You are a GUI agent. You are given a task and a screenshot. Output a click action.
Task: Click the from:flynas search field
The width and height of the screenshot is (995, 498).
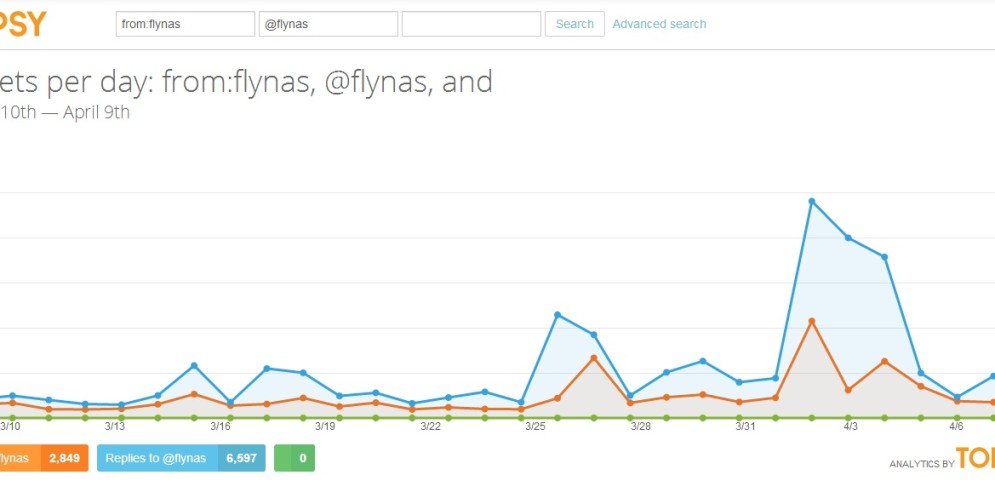point(185,24)
